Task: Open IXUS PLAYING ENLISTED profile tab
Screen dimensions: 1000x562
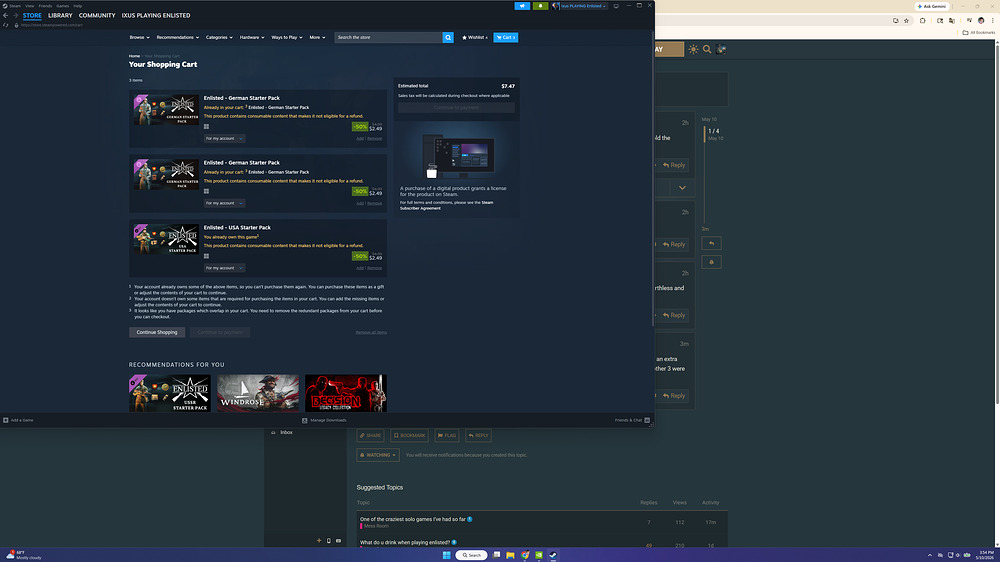Action: click(156, 15)
